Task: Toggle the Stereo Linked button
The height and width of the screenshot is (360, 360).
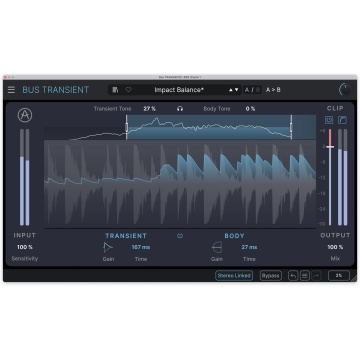Action: 234,276
